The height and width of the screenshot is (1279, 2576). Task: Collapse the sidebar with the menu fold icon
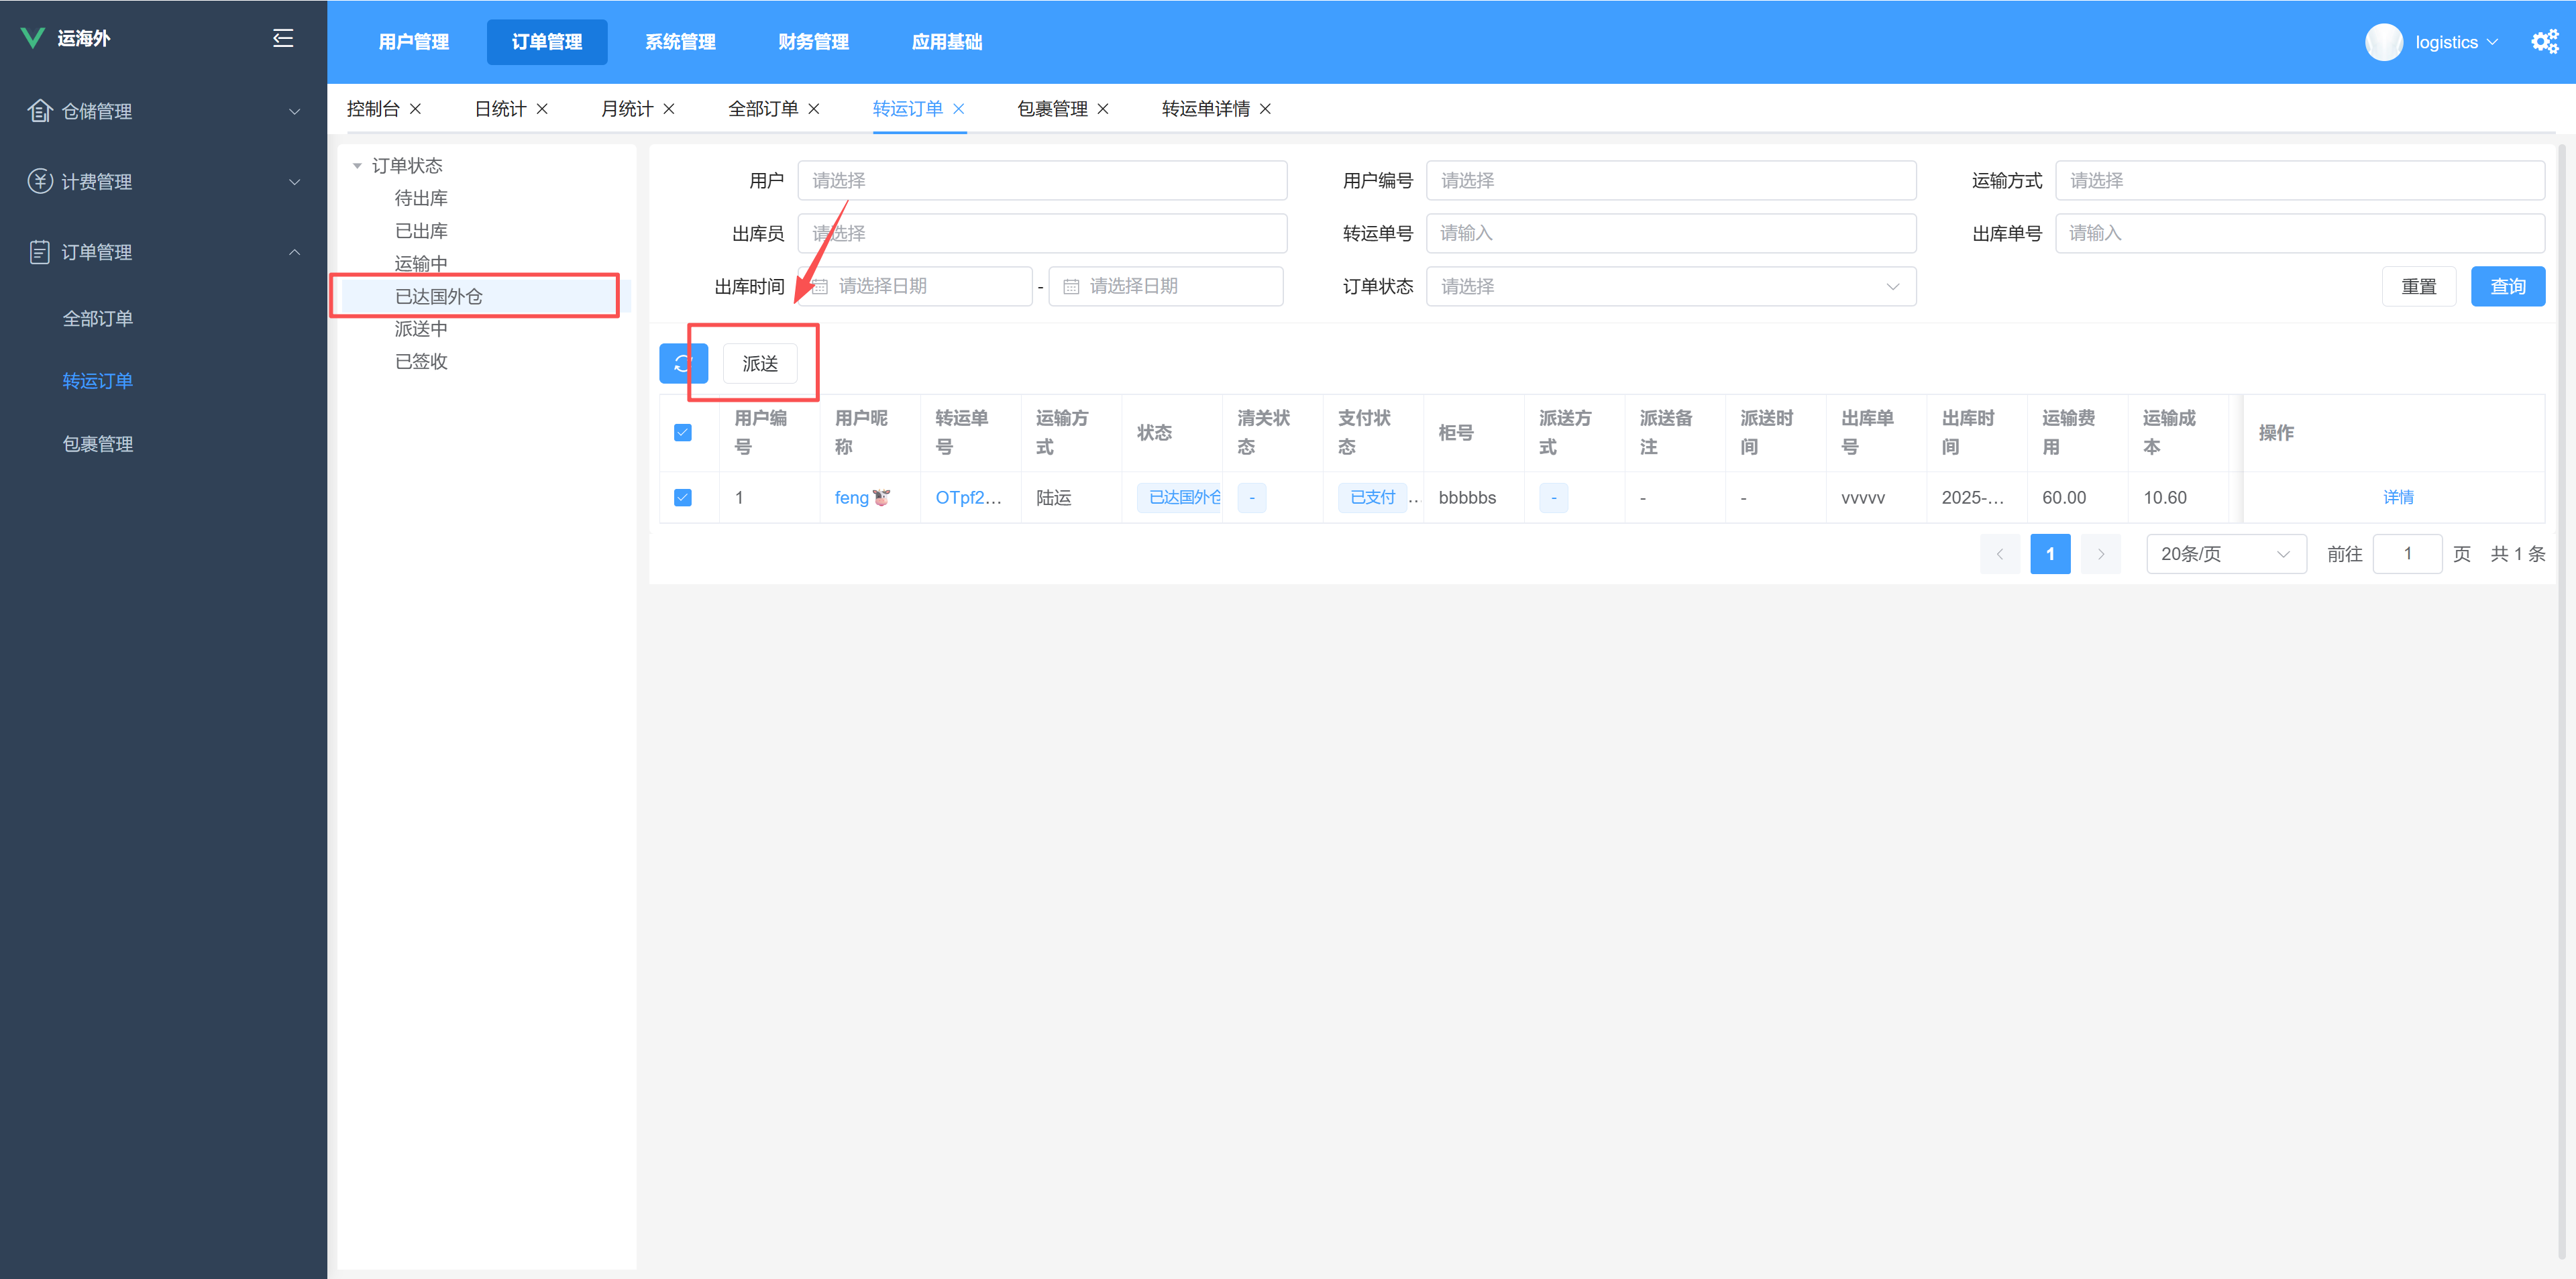click(x=283, y=38)
